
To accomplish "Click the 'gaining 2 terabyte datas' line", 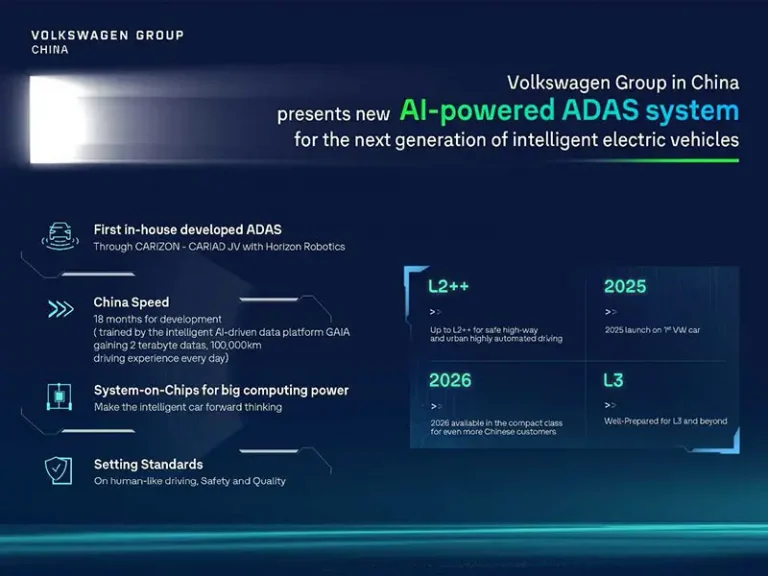I will [x=177, y=345].
